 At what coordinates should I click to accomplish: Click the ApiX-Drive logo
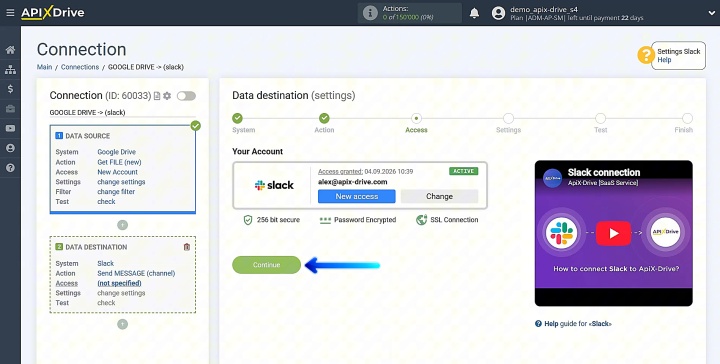pyautogui.click(x=53, y=12)
